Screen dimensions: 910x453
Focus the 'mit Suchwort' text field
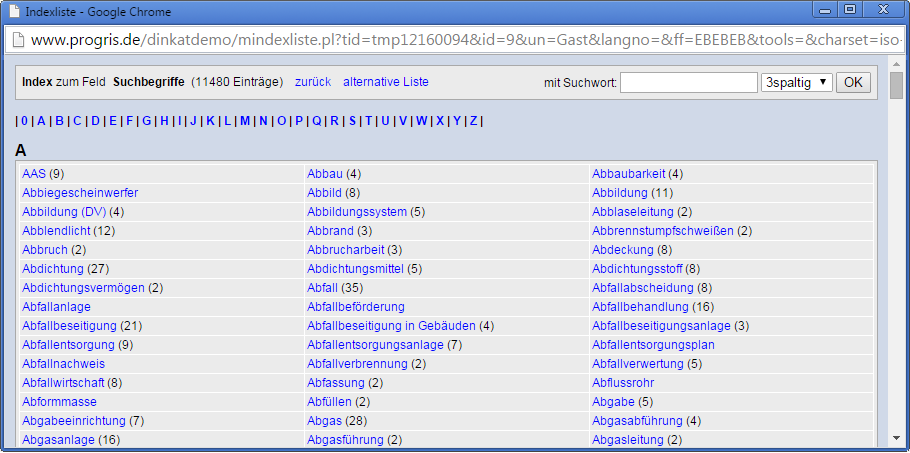tap(688, 82)
